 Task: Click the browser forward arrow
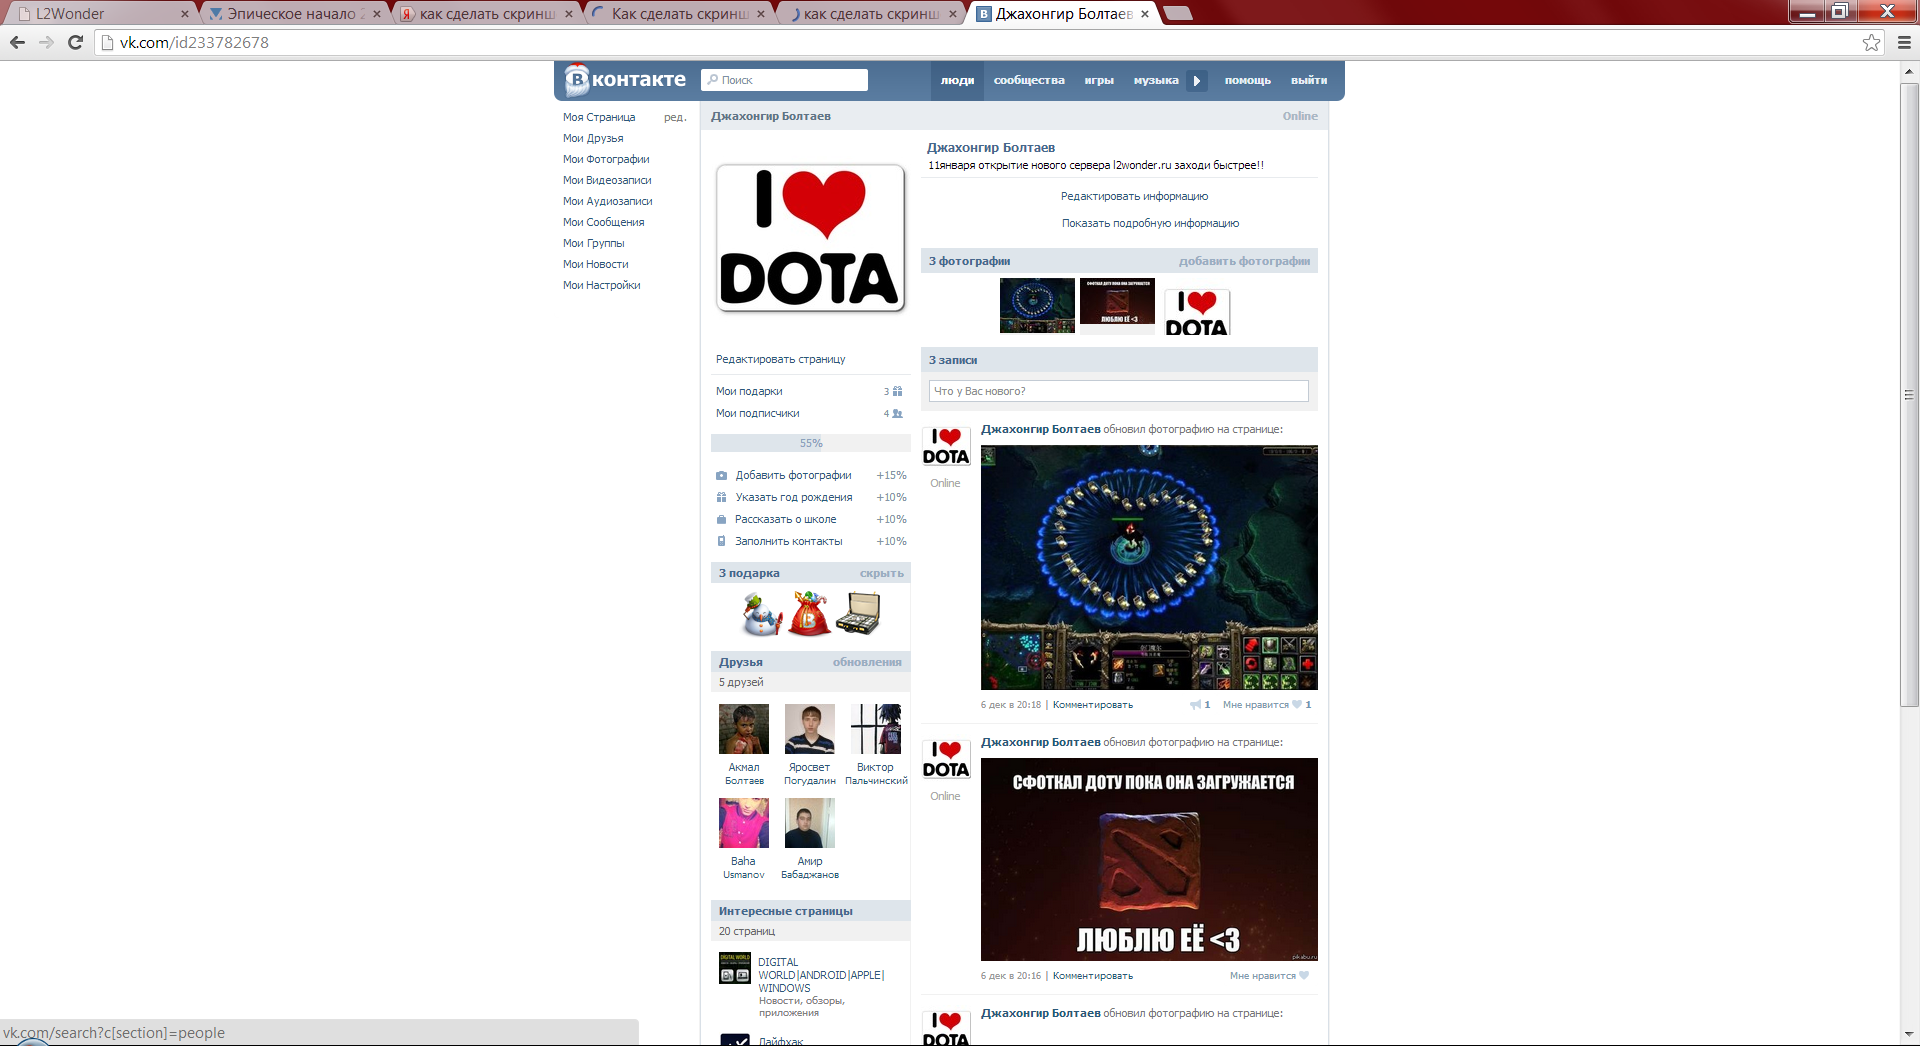46,42
